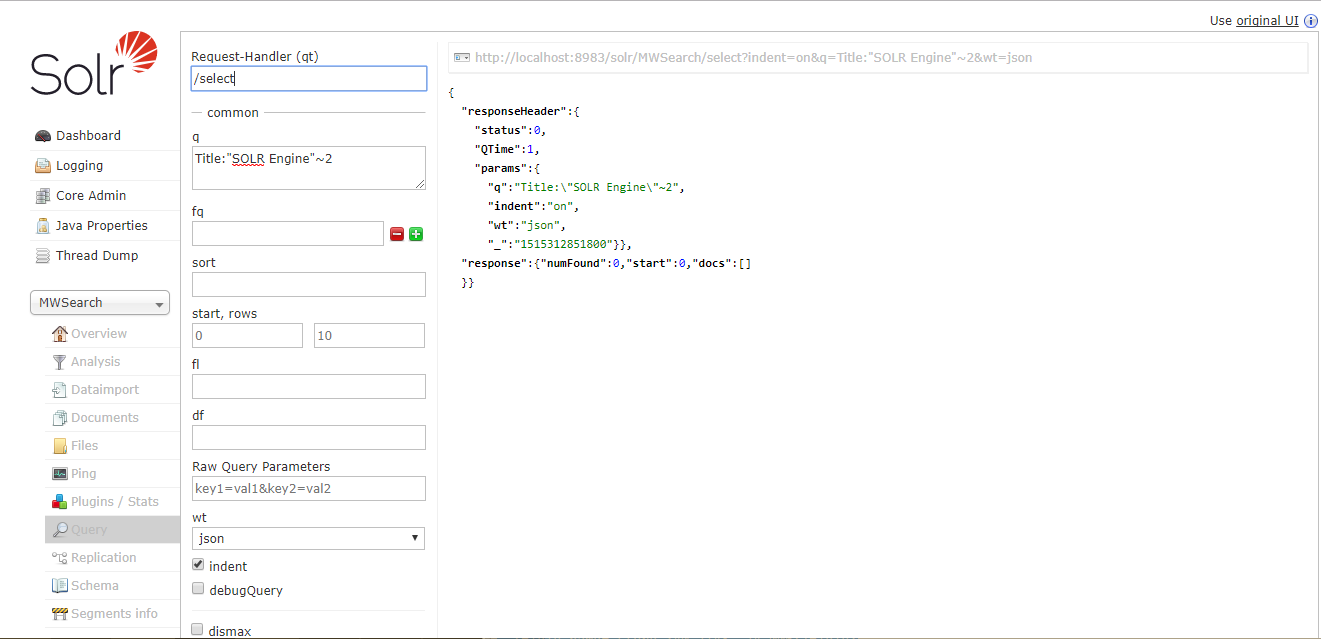
Task: Click the Core Admin server icon
Action: click(x=42, y=196)
